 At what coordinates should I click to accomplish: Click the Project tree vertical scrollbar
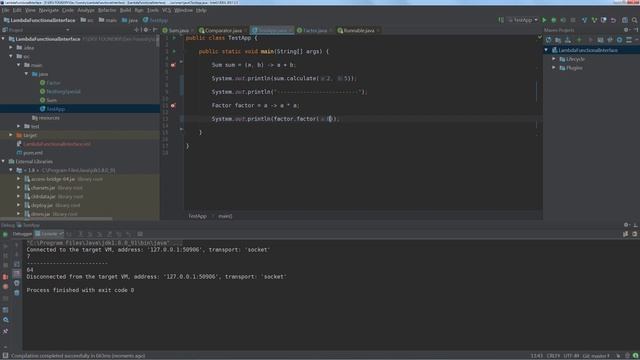pyautogui.click(x=158, y=42)
